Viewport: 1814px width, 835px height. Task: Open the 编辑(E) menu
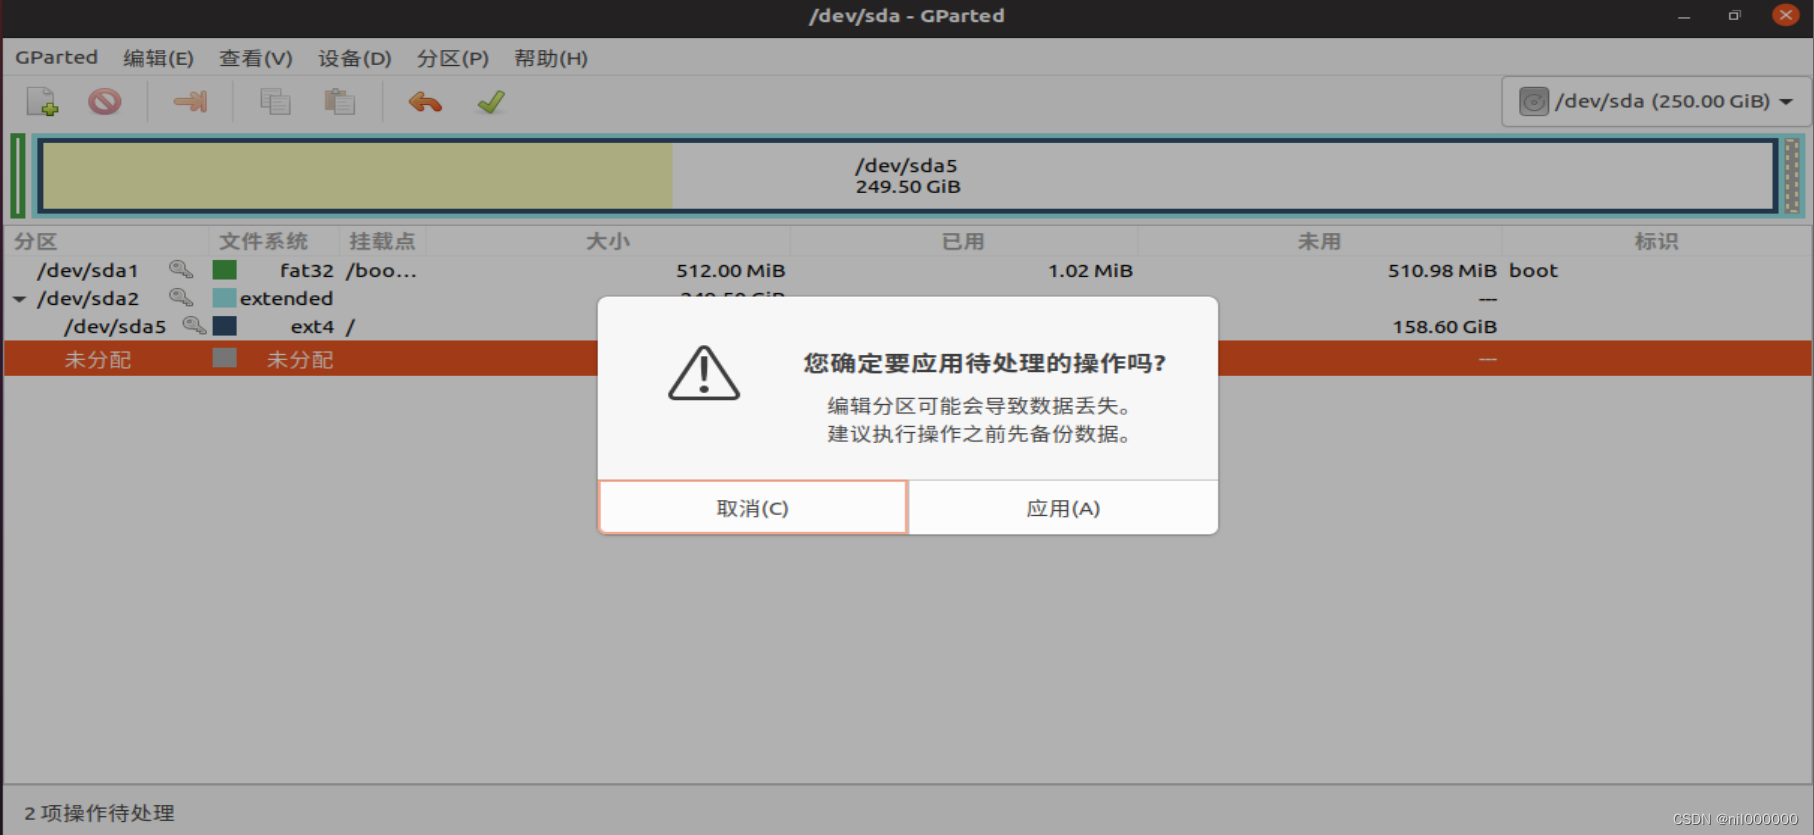[158, 58]
